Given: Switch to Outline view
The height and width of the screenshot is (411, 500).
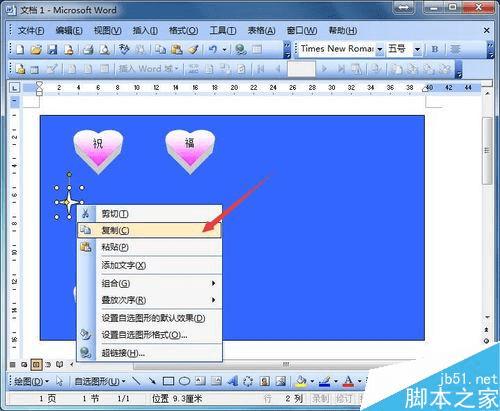Looking at the screenshot, I should (x=48, y=364).
